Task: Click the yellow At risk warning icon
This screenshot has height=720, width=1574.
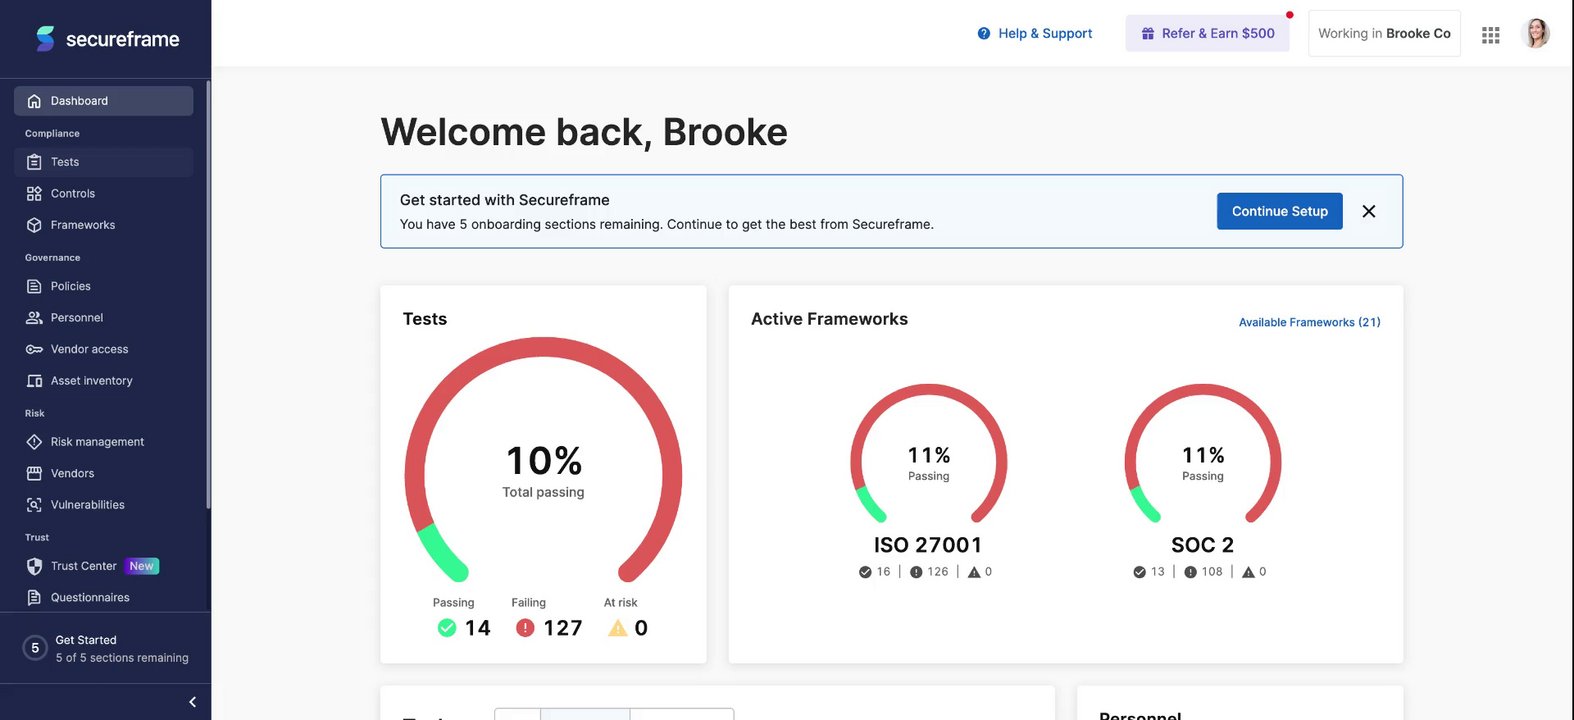Action: click(618, 628)
